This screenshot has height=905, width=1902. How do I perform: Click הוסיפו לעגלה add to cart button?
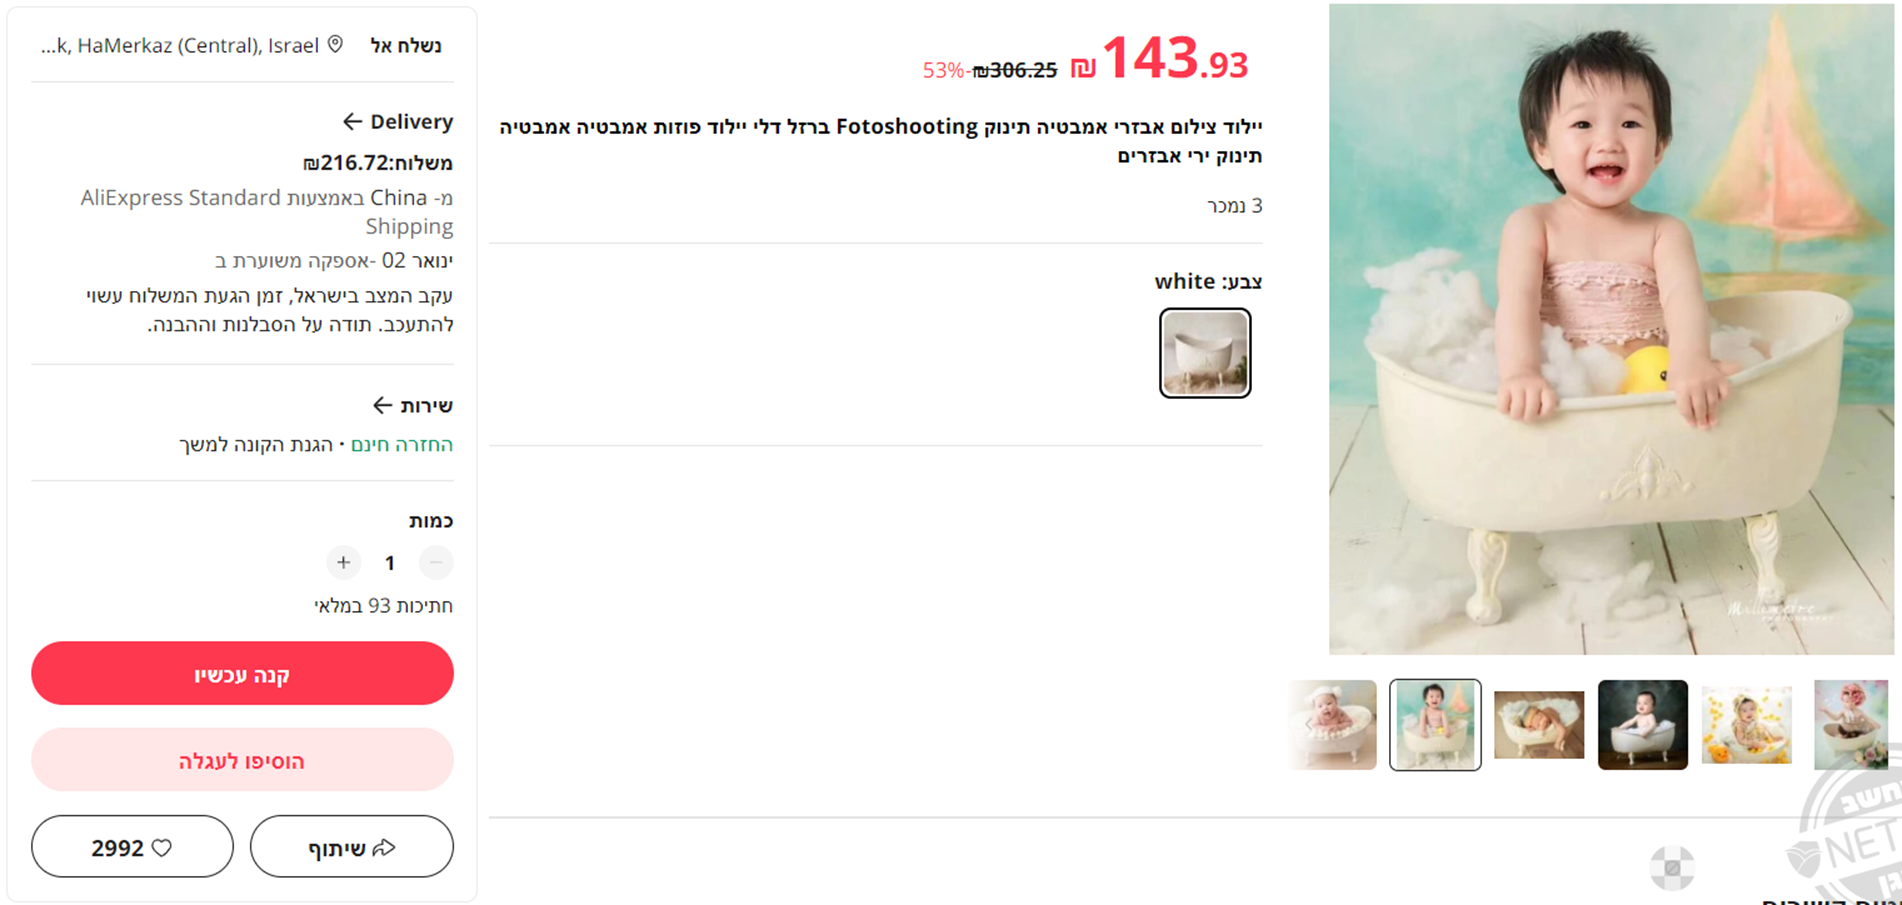[242, 760]
